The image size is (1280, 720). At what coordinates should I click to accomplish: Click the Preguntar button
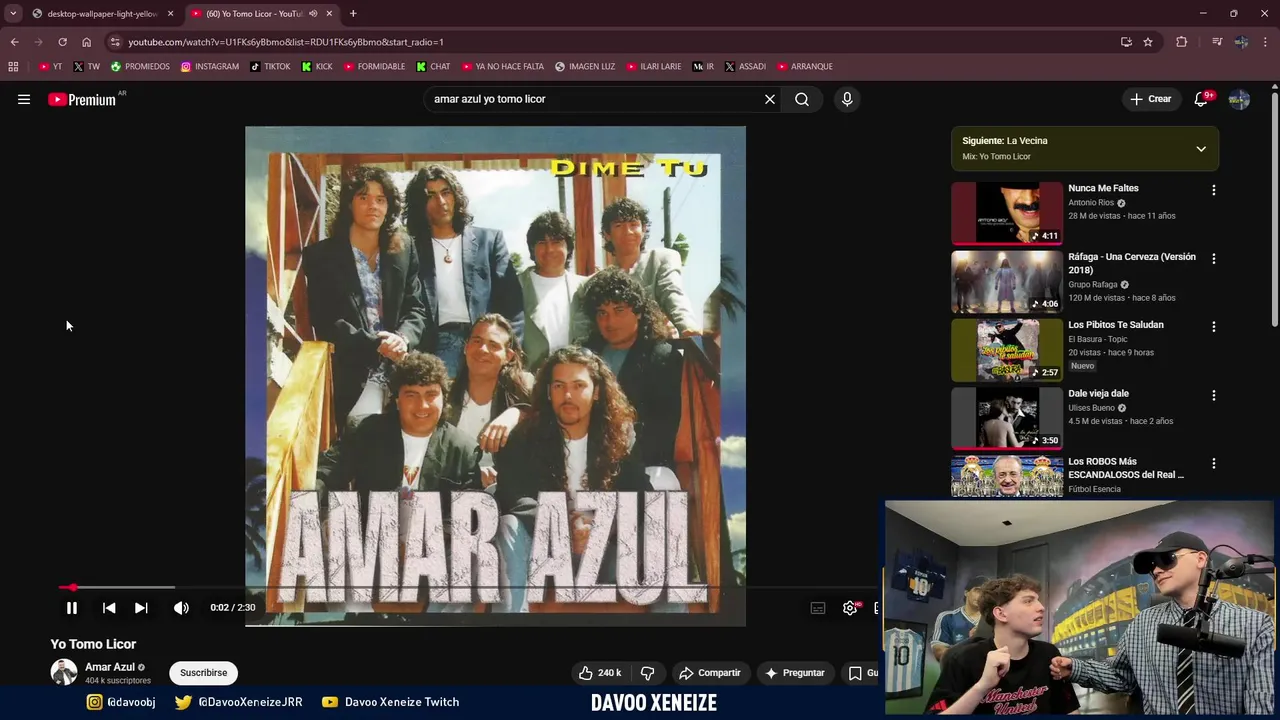point(794,673)
